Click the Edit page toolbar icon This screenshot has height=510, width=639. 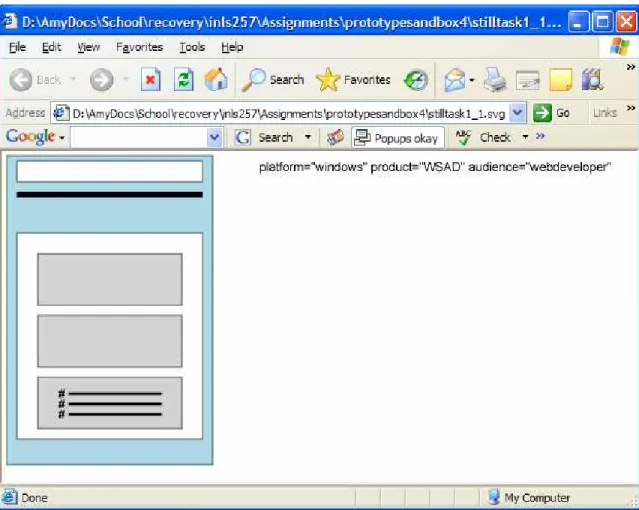pyautogui.click(x=527, y=80)
